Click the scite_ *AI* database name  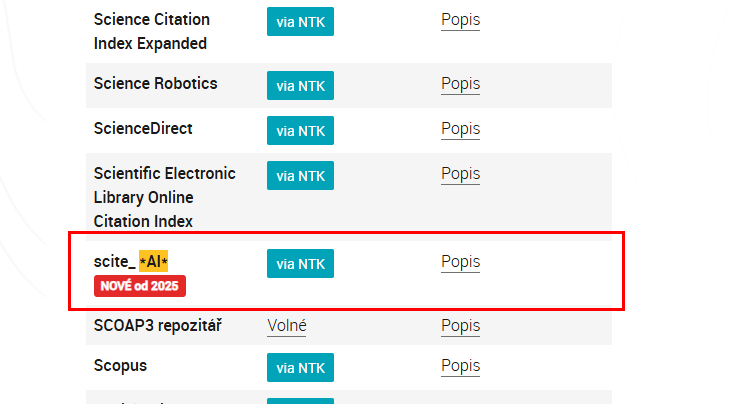click(x=130, y=262)
